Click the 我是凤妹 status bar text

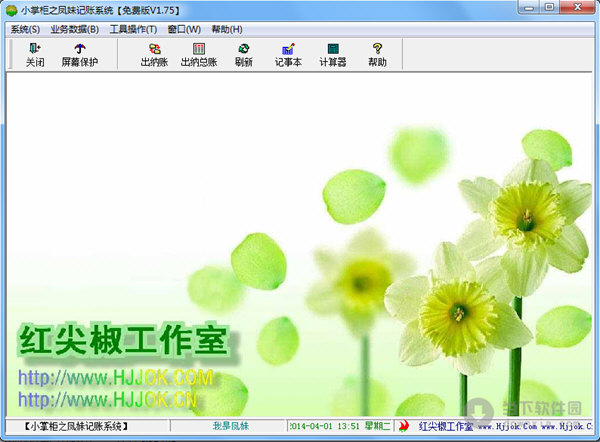point(231,426)
